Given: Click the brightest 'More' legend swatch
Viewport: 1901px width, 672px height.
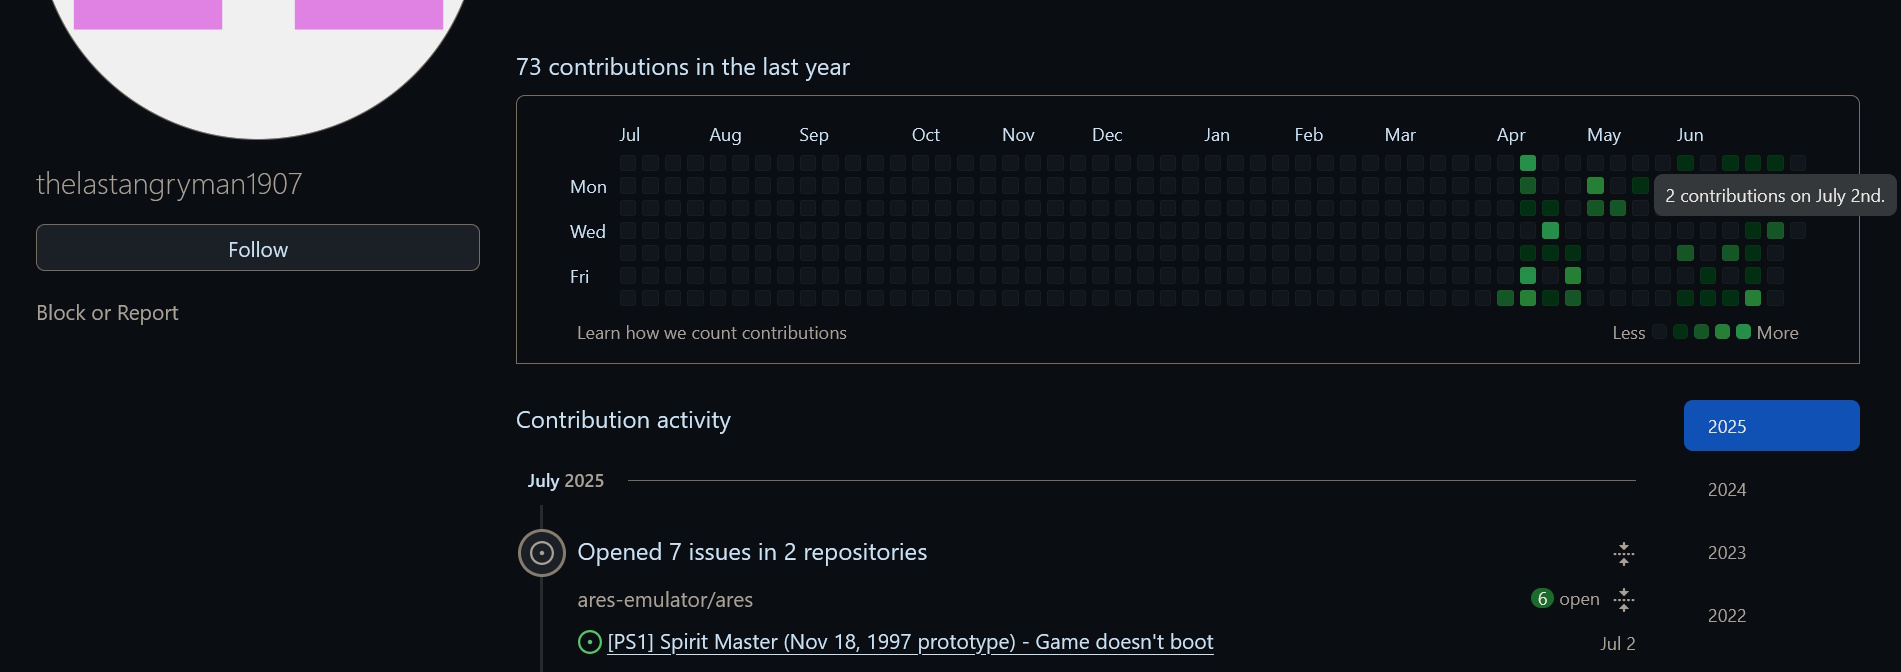Looking at the screenshot, I should coord(1744,332).
